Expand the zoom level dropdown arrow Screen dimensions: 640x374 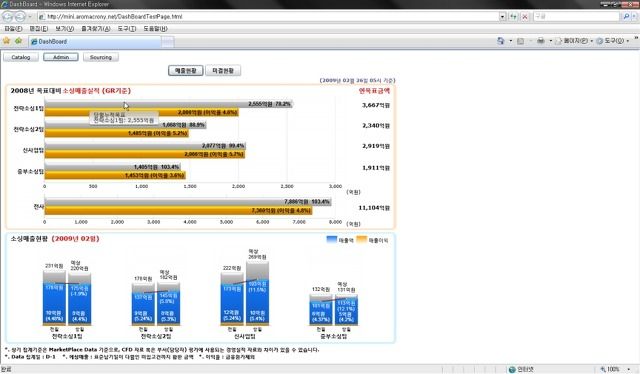click(629, 369)
